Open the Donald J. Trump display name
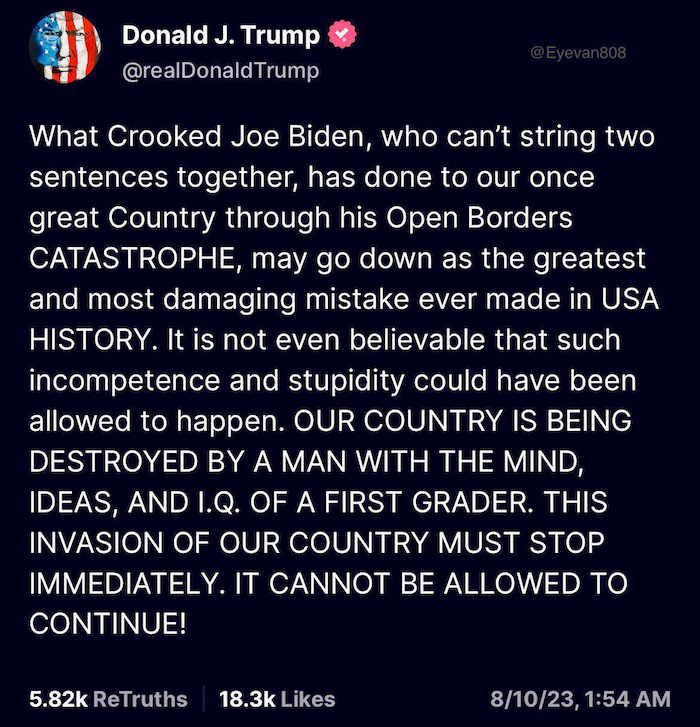700x727 pixels. [221, 35]
